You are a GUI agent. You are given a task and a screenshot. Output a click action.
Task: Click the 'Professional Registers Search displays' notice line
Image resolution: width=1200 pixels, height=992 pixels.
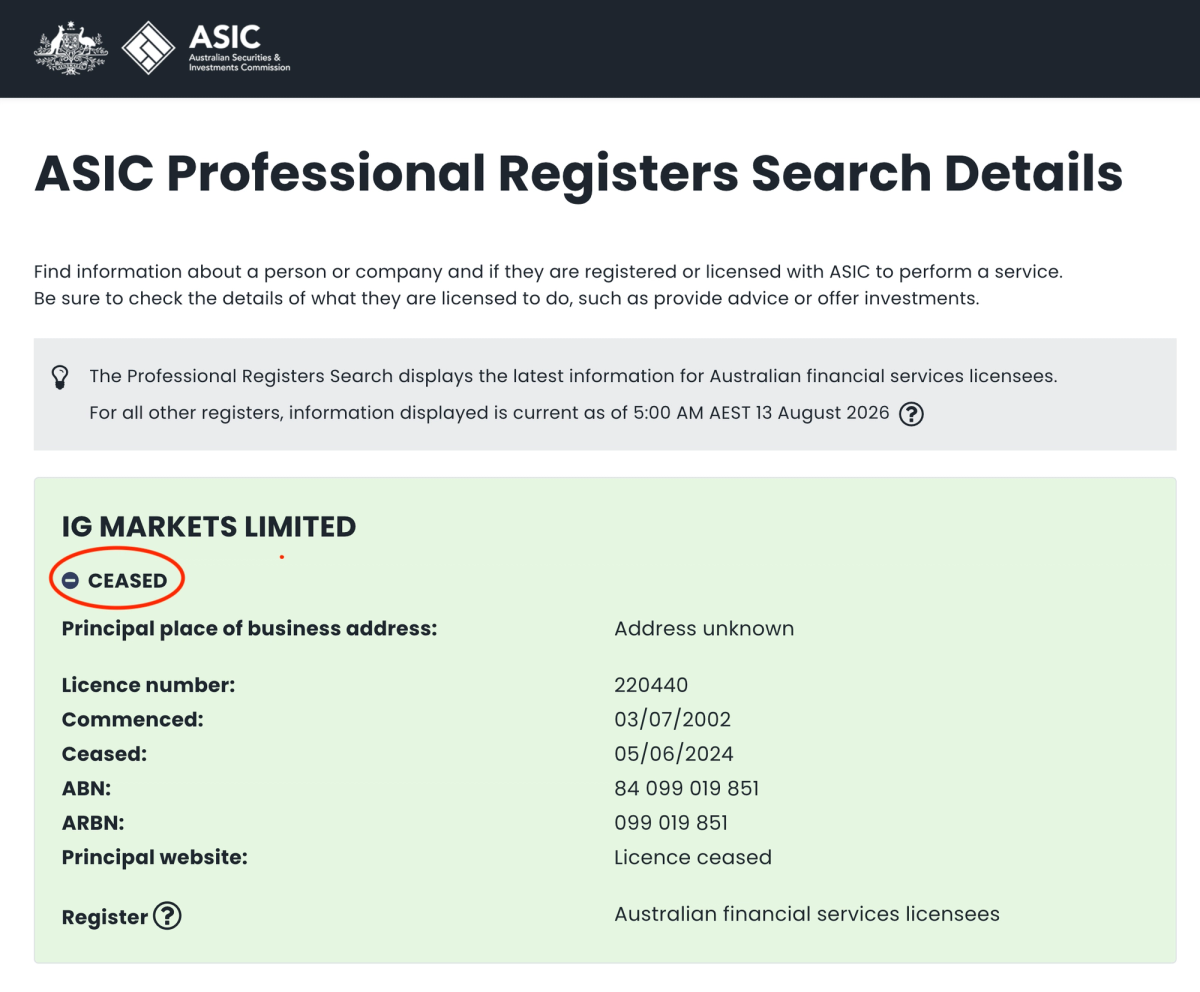[x=573, y=377]
